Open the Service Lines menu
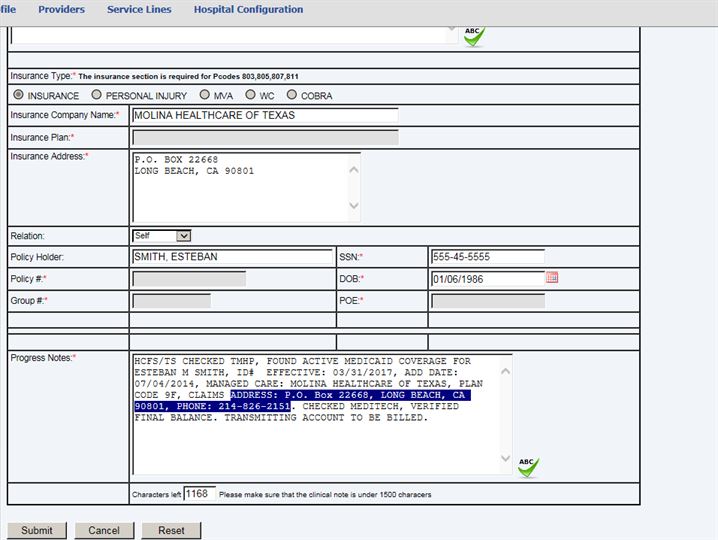718x540 pixels. [139, 10]
